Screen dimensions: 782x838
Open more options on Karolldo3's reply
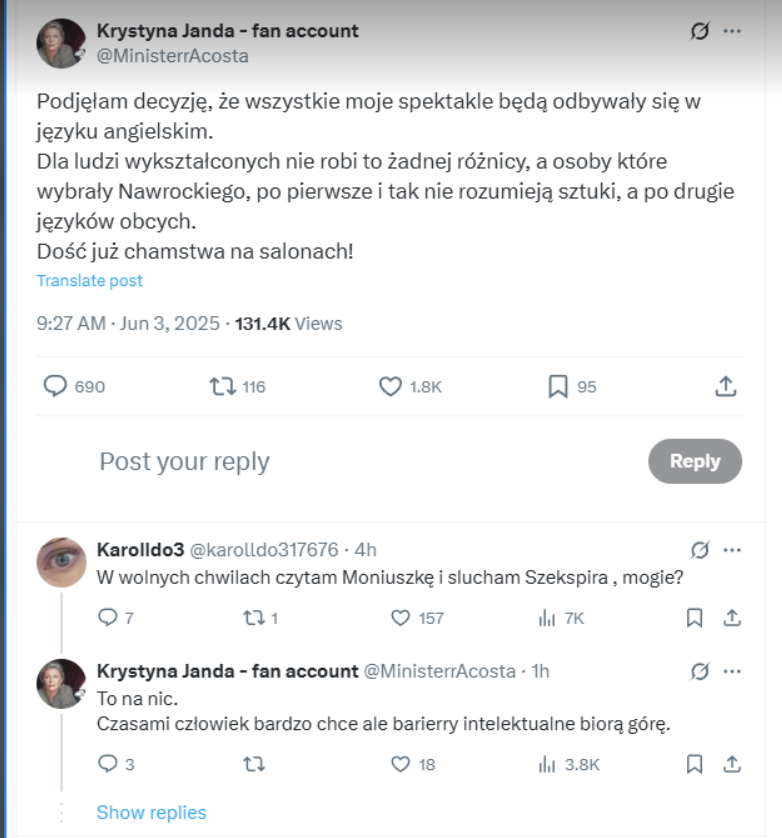tap(732, 550)
